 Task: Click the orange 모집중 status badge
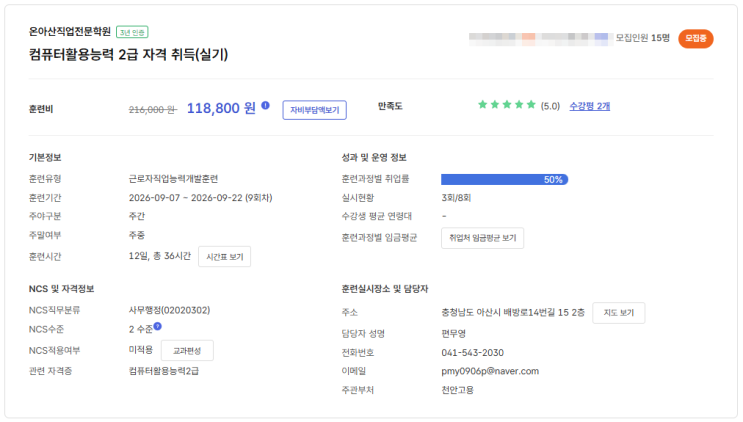click(696, 38)
